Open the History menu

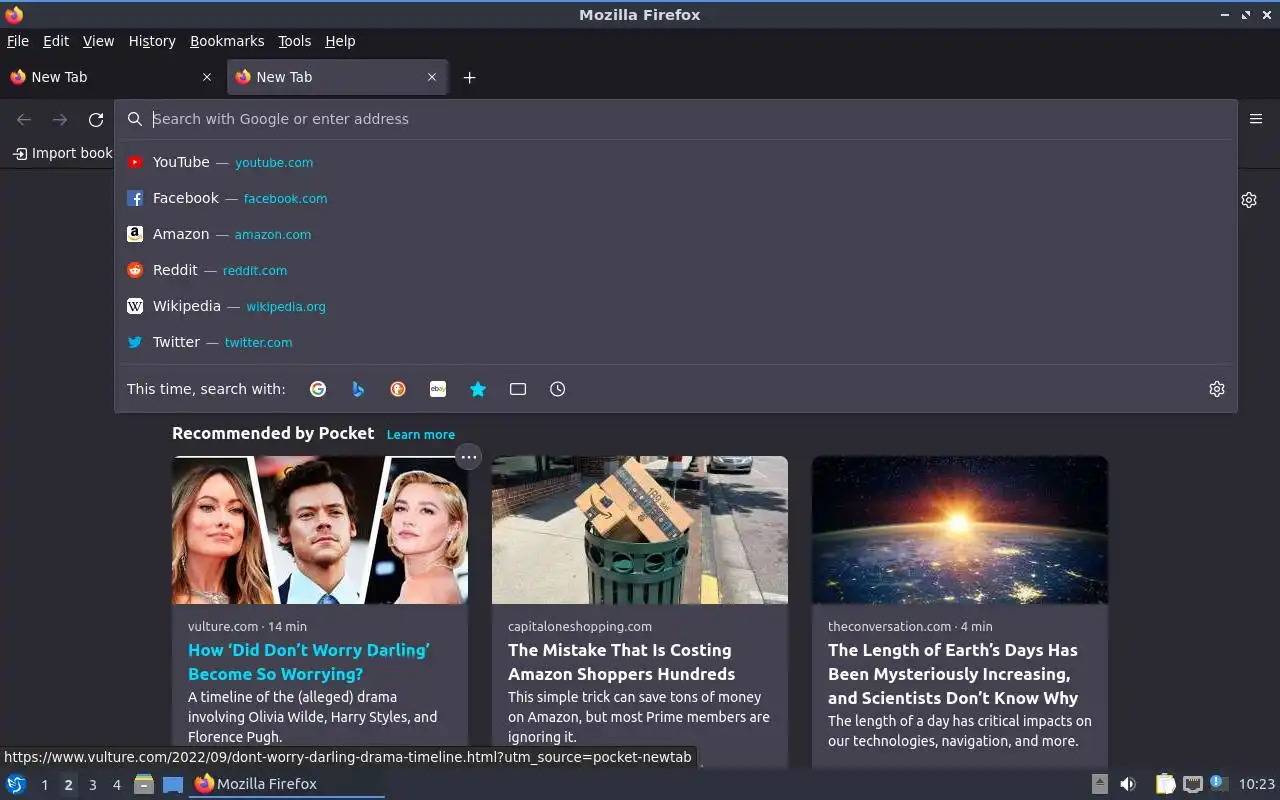coord(152,41)
